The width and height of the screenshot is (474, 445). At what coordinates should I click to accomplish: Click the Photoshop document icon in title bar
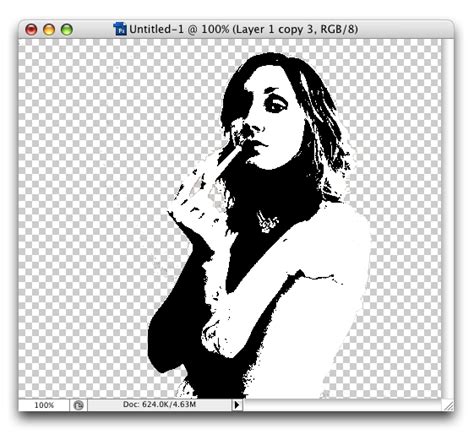click(120, 29)
